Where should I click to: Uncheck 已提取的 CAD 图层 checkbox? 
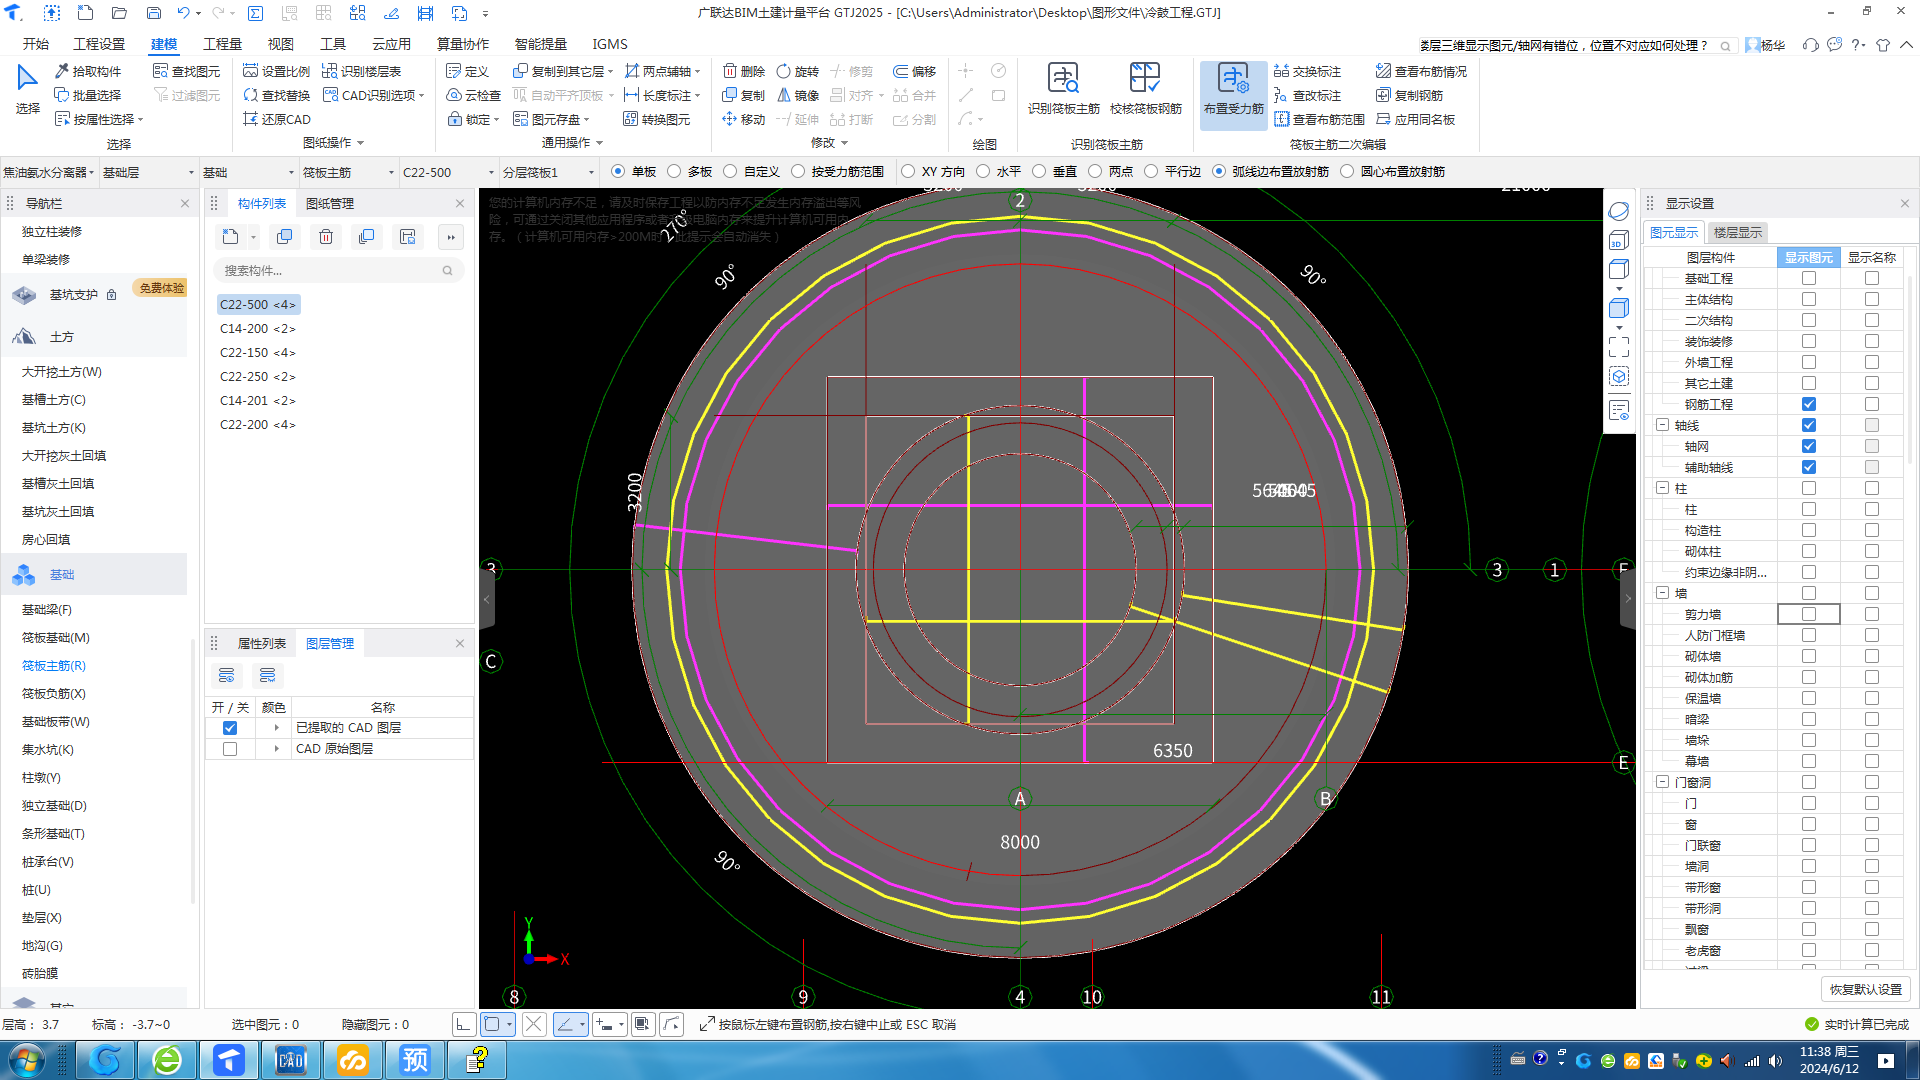click(x=230, y=728)
